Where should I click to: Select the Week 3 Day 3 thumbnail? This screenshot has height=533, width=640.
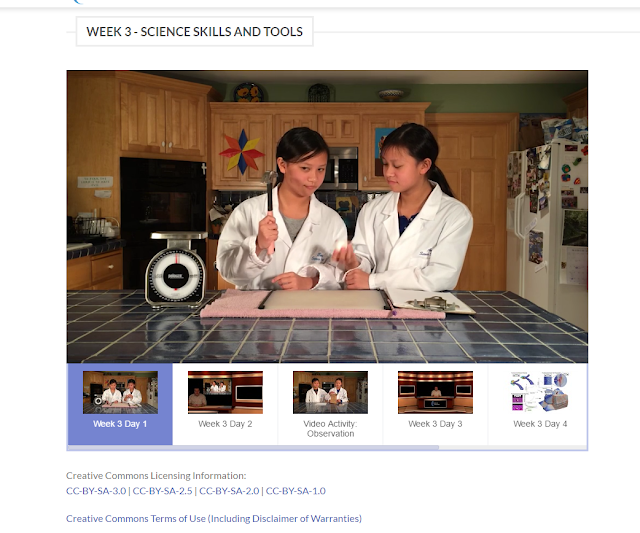pyautogui.click(x=436, y=392)
